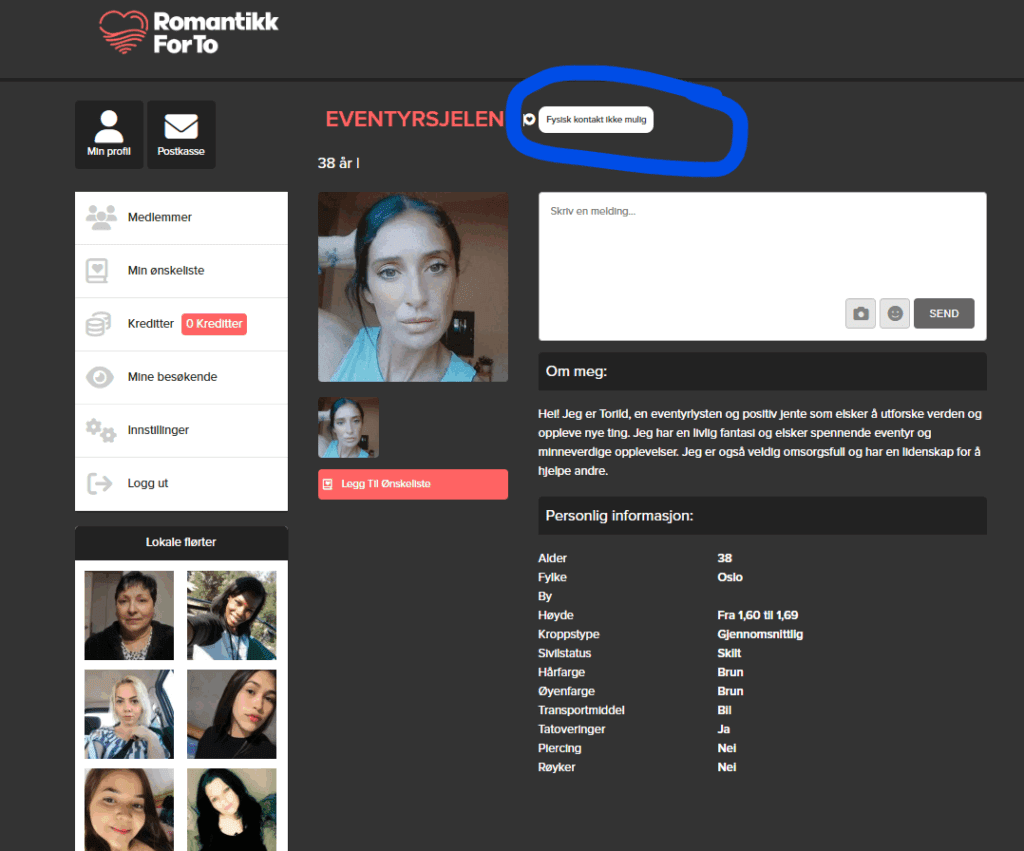Click the Medlemmer group icon

pyautogui.click(x=101, y=217)
